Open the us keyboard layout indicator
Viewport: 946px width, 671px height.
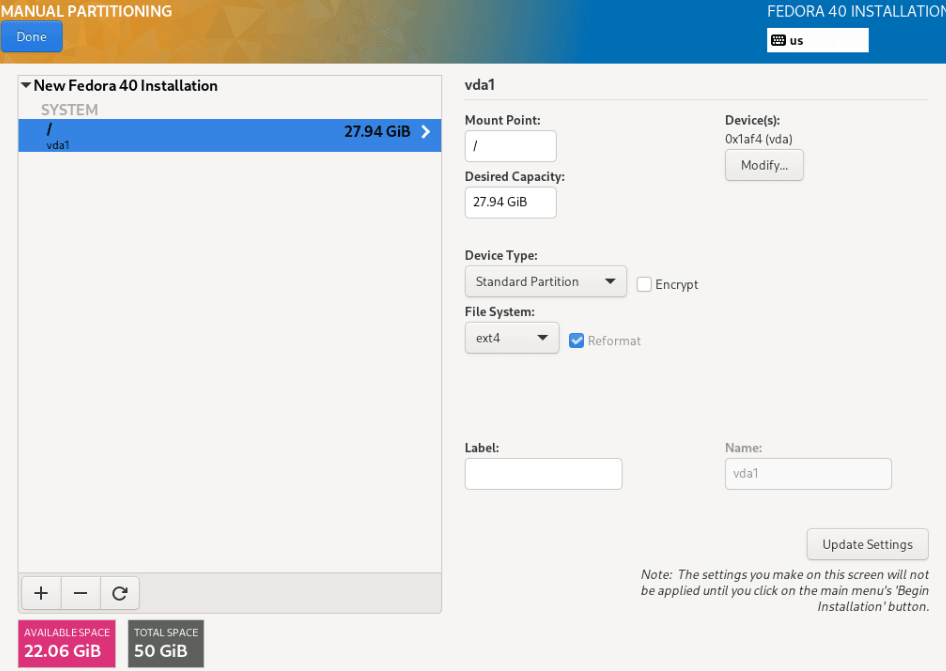817,40
